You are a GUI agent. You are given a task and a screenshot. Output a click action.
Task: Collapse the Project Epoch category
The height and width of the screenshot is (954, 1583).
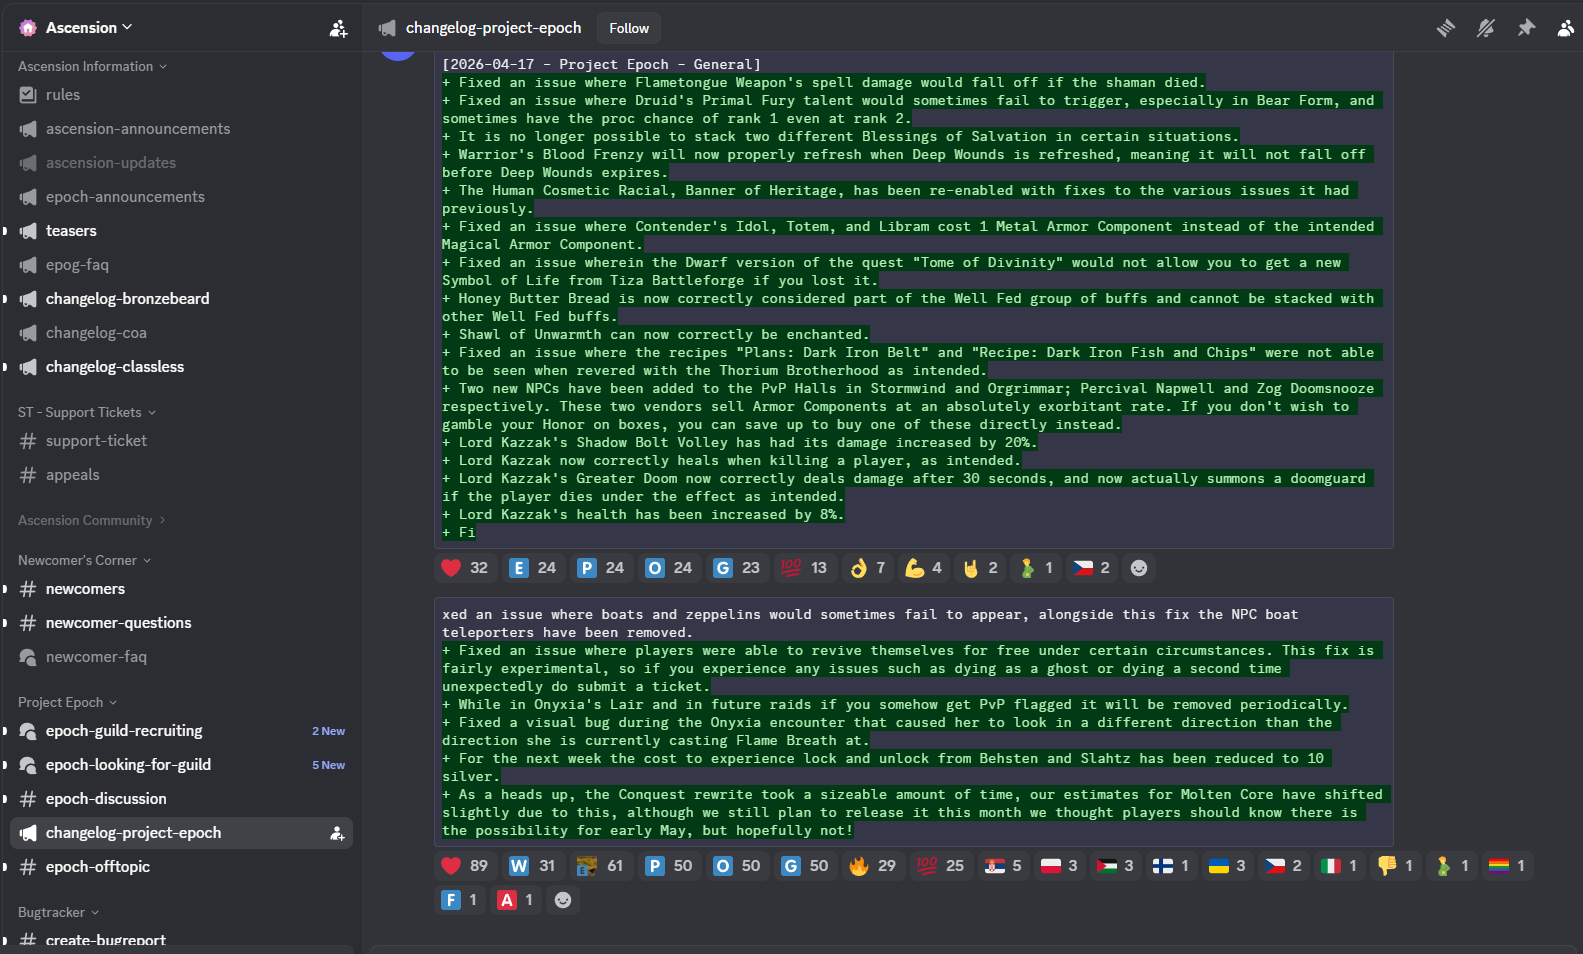pos(68,702)
